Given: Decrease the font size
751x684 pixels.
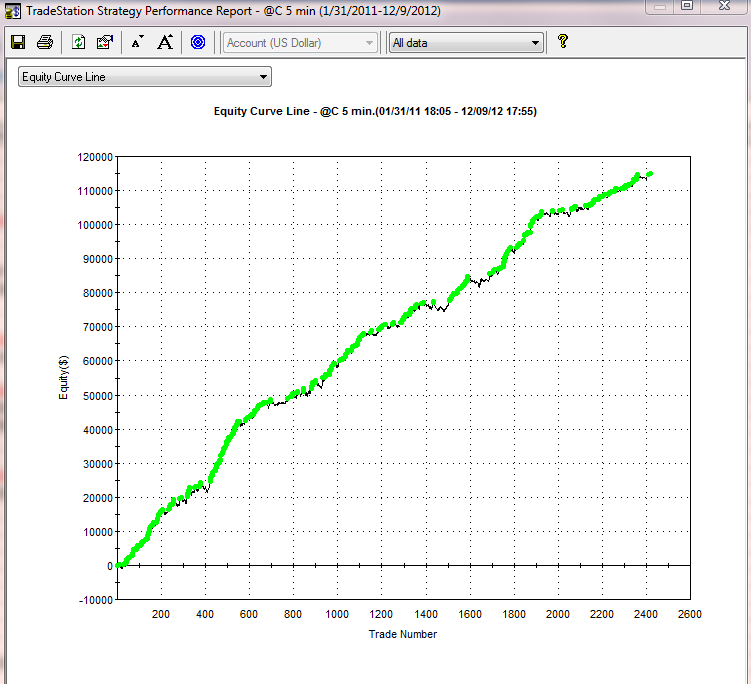Looking at the screenshot, I should click(x=138, y=42).
